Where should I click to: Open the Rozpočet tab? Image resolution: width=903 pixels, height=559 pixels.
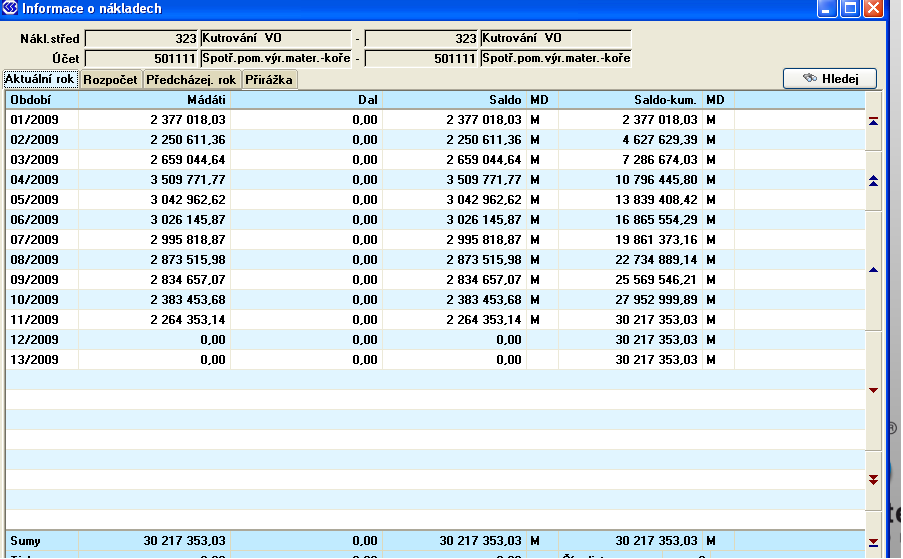pos(111,79)
